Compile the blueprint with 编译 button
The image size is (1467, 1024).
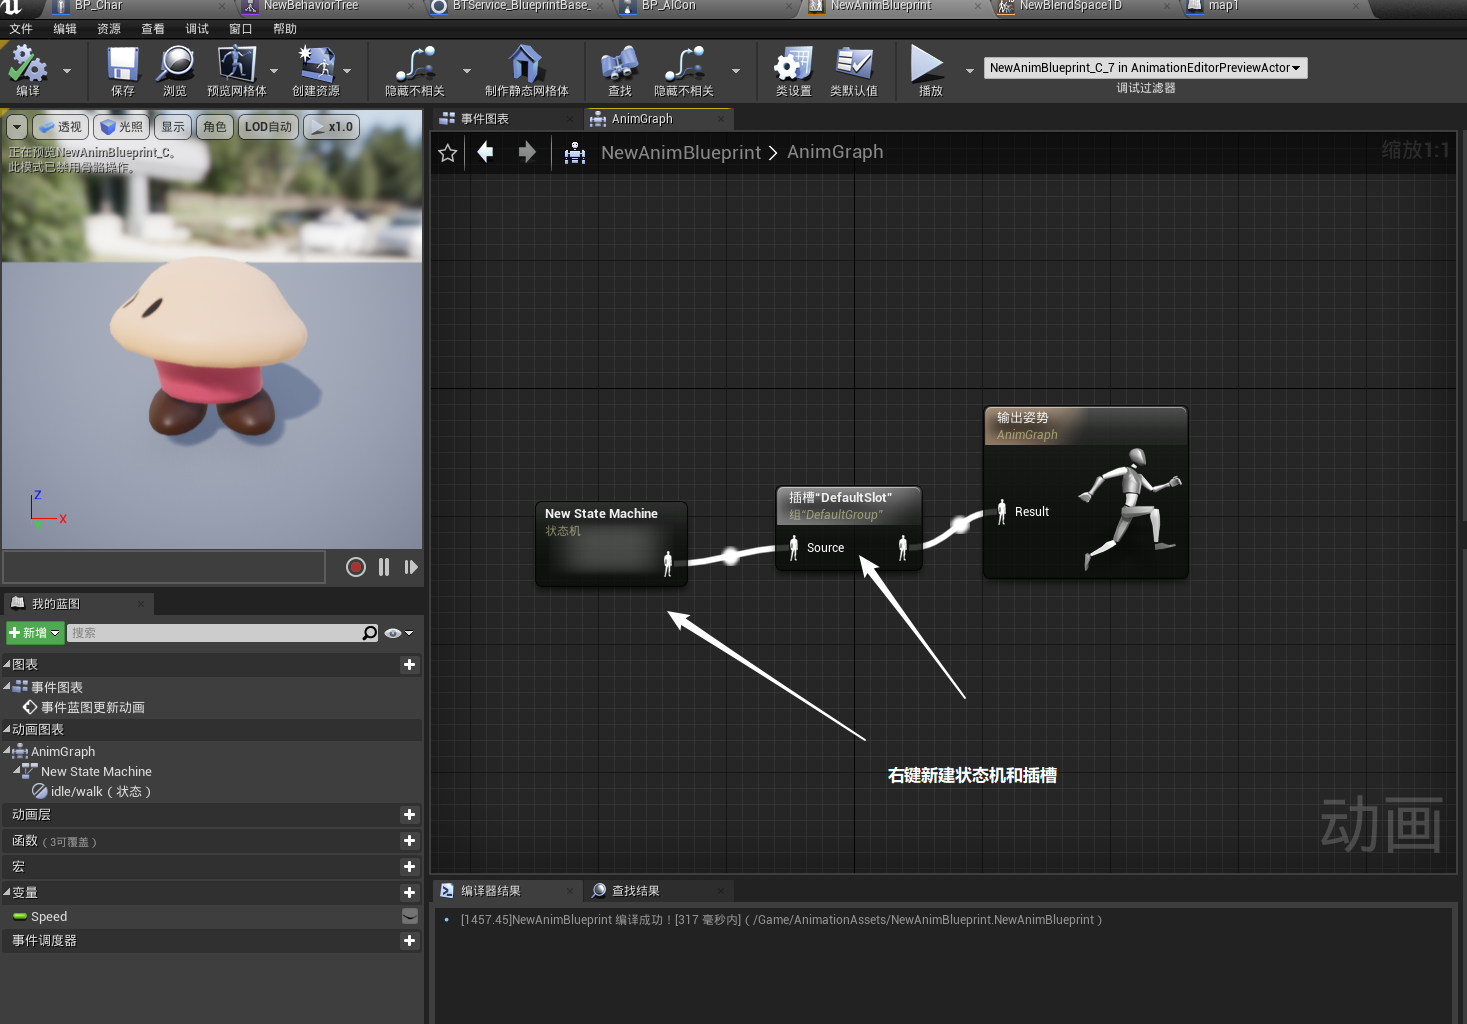[28, 71]
